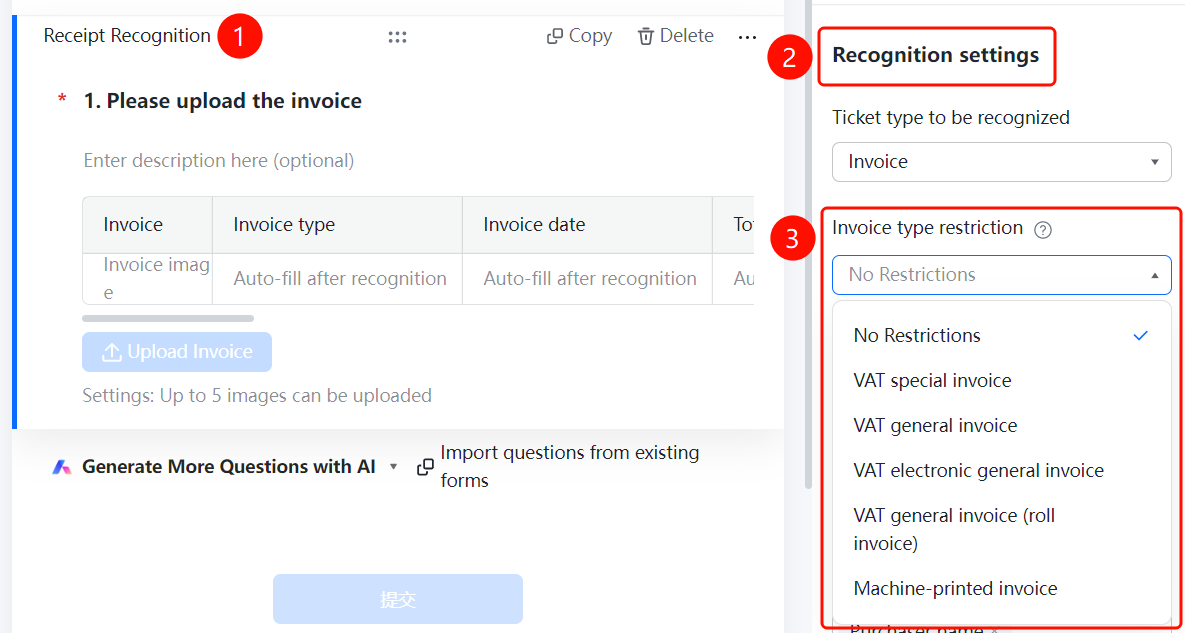Click the 提交 submit button
Viewport: 1185px width, 633px height.
click(398, 599)
